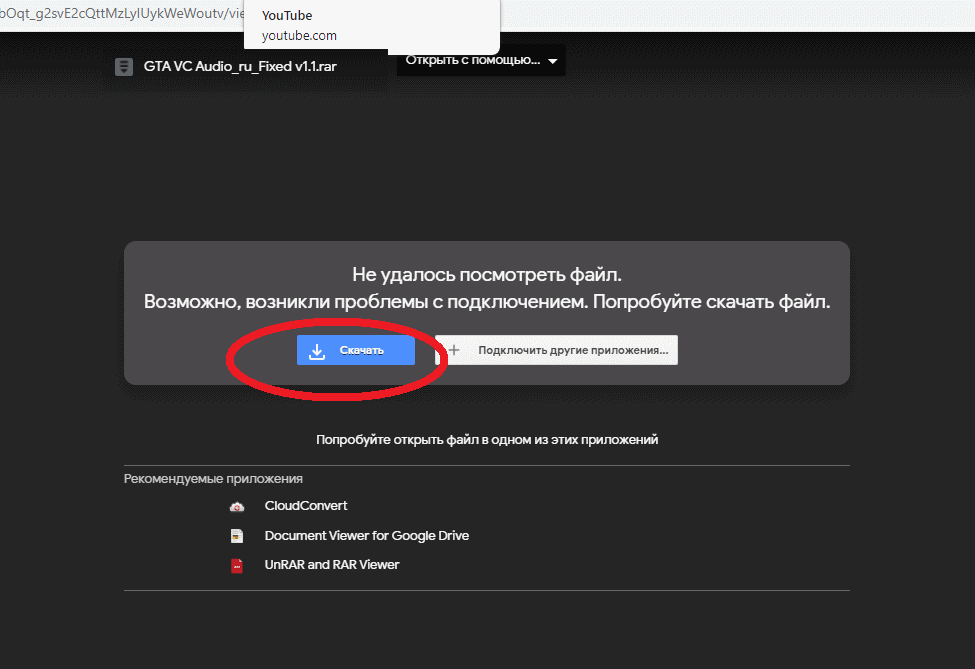Click the CloudConvert cloud icon
This screenshot has height=669, width=975.
click(x=237, y=507)
